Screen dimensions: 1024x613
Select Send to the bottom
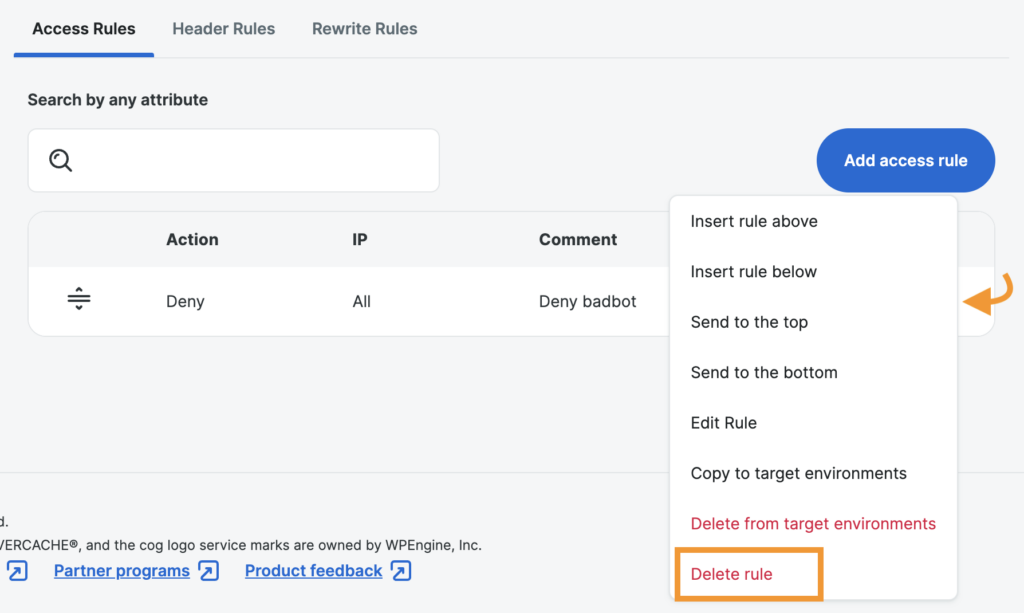click(764, 372)
